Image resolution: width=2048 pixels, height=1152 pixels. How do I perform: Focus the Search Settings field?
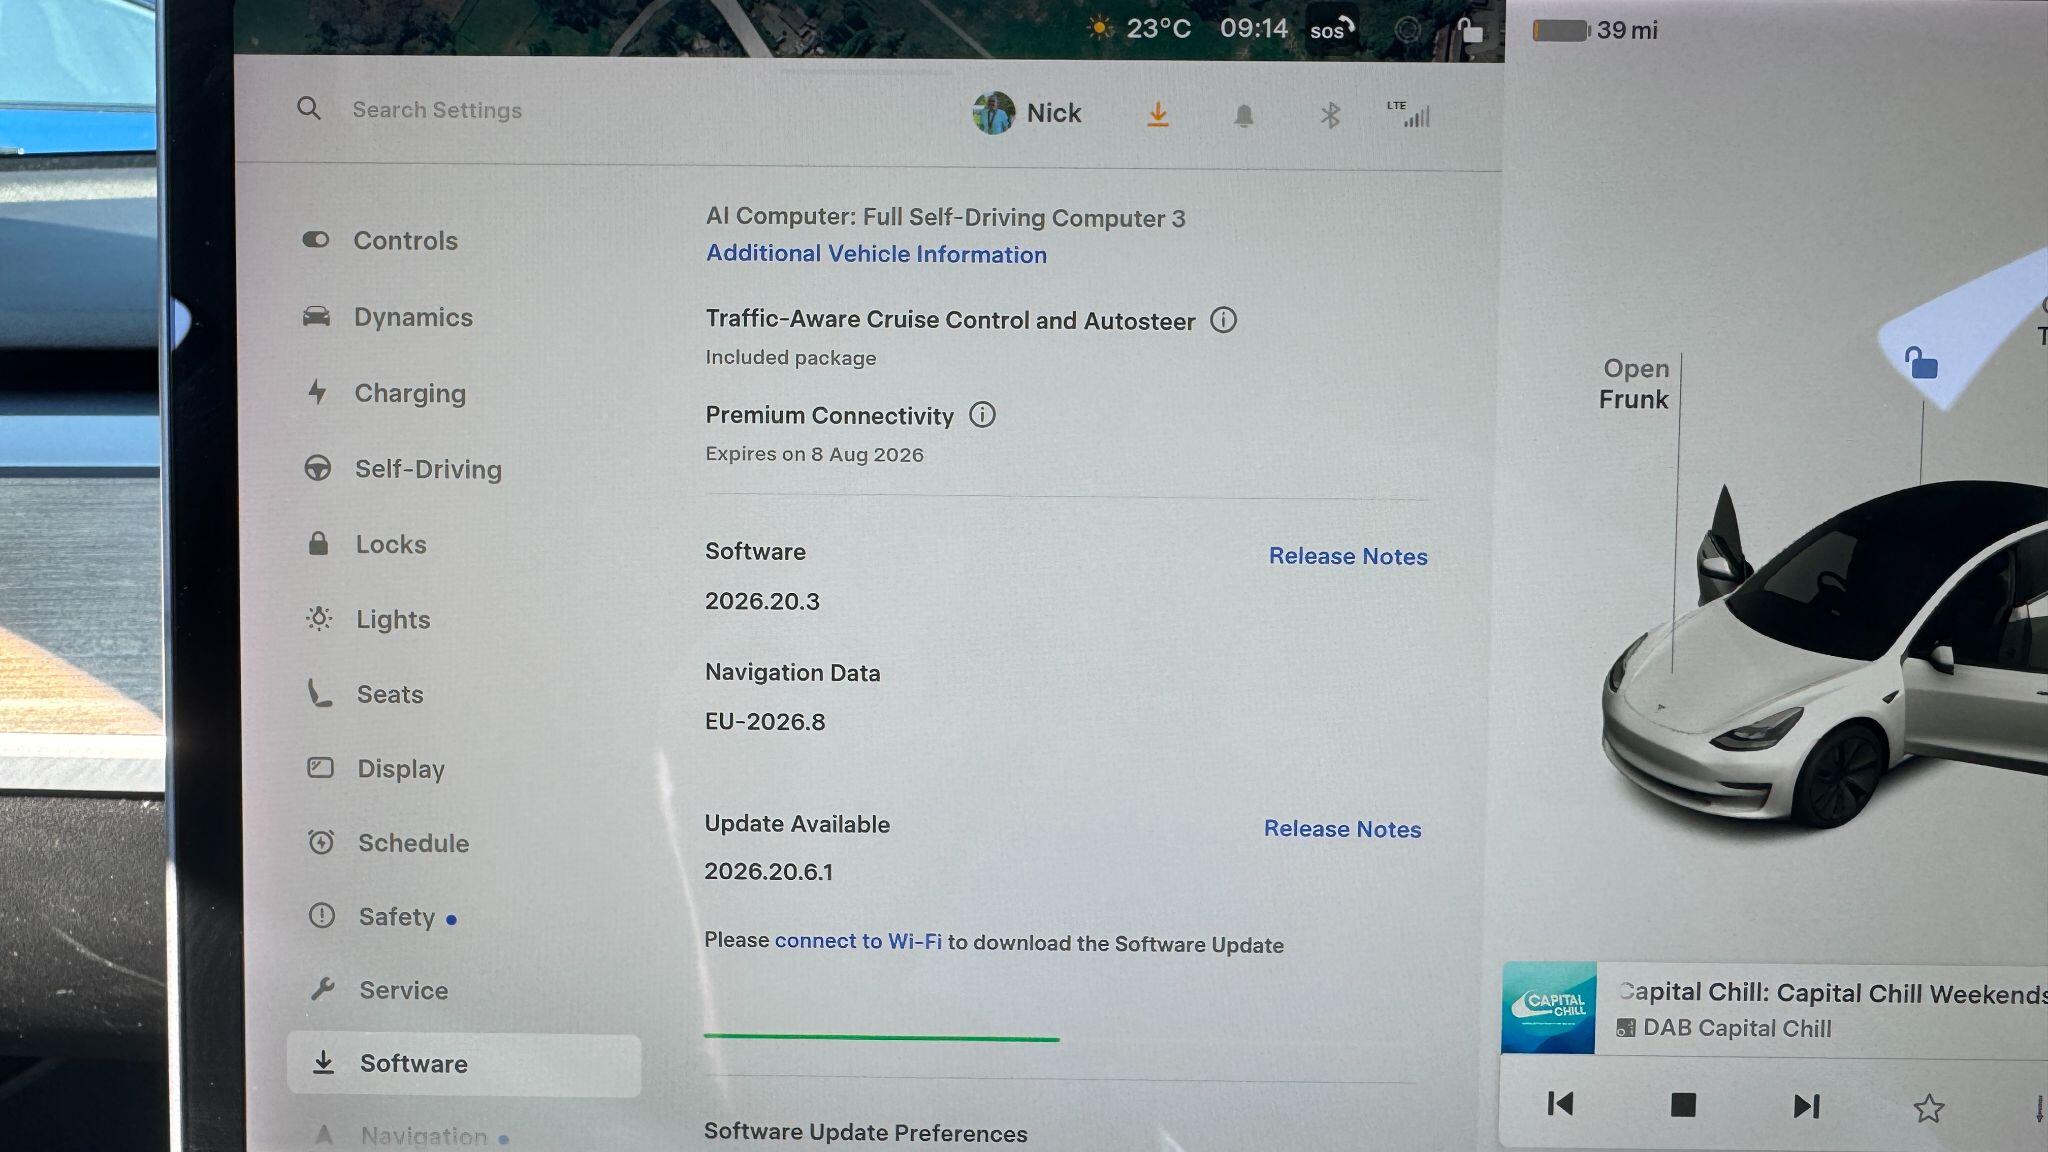[437, 110]
